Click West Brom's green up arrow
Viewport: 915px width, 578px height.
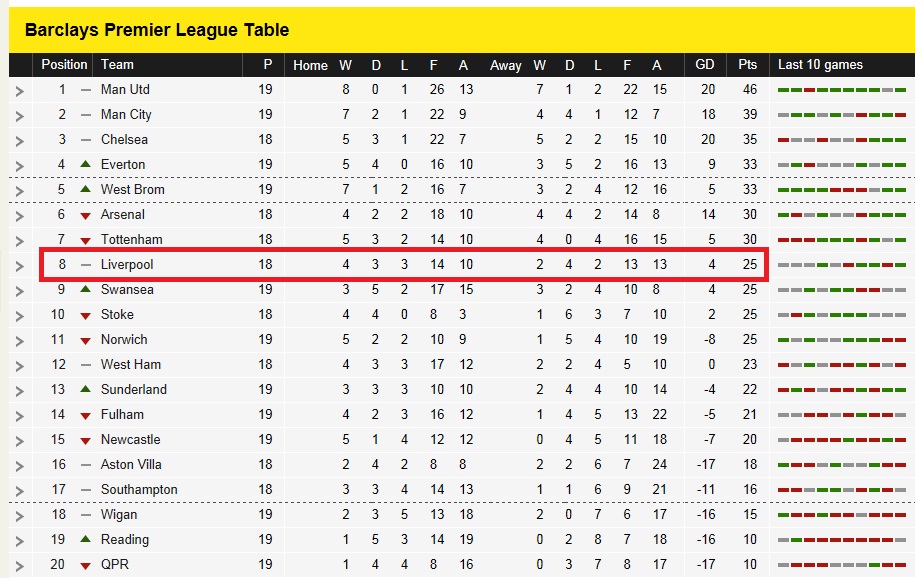(x=86, y=189)
